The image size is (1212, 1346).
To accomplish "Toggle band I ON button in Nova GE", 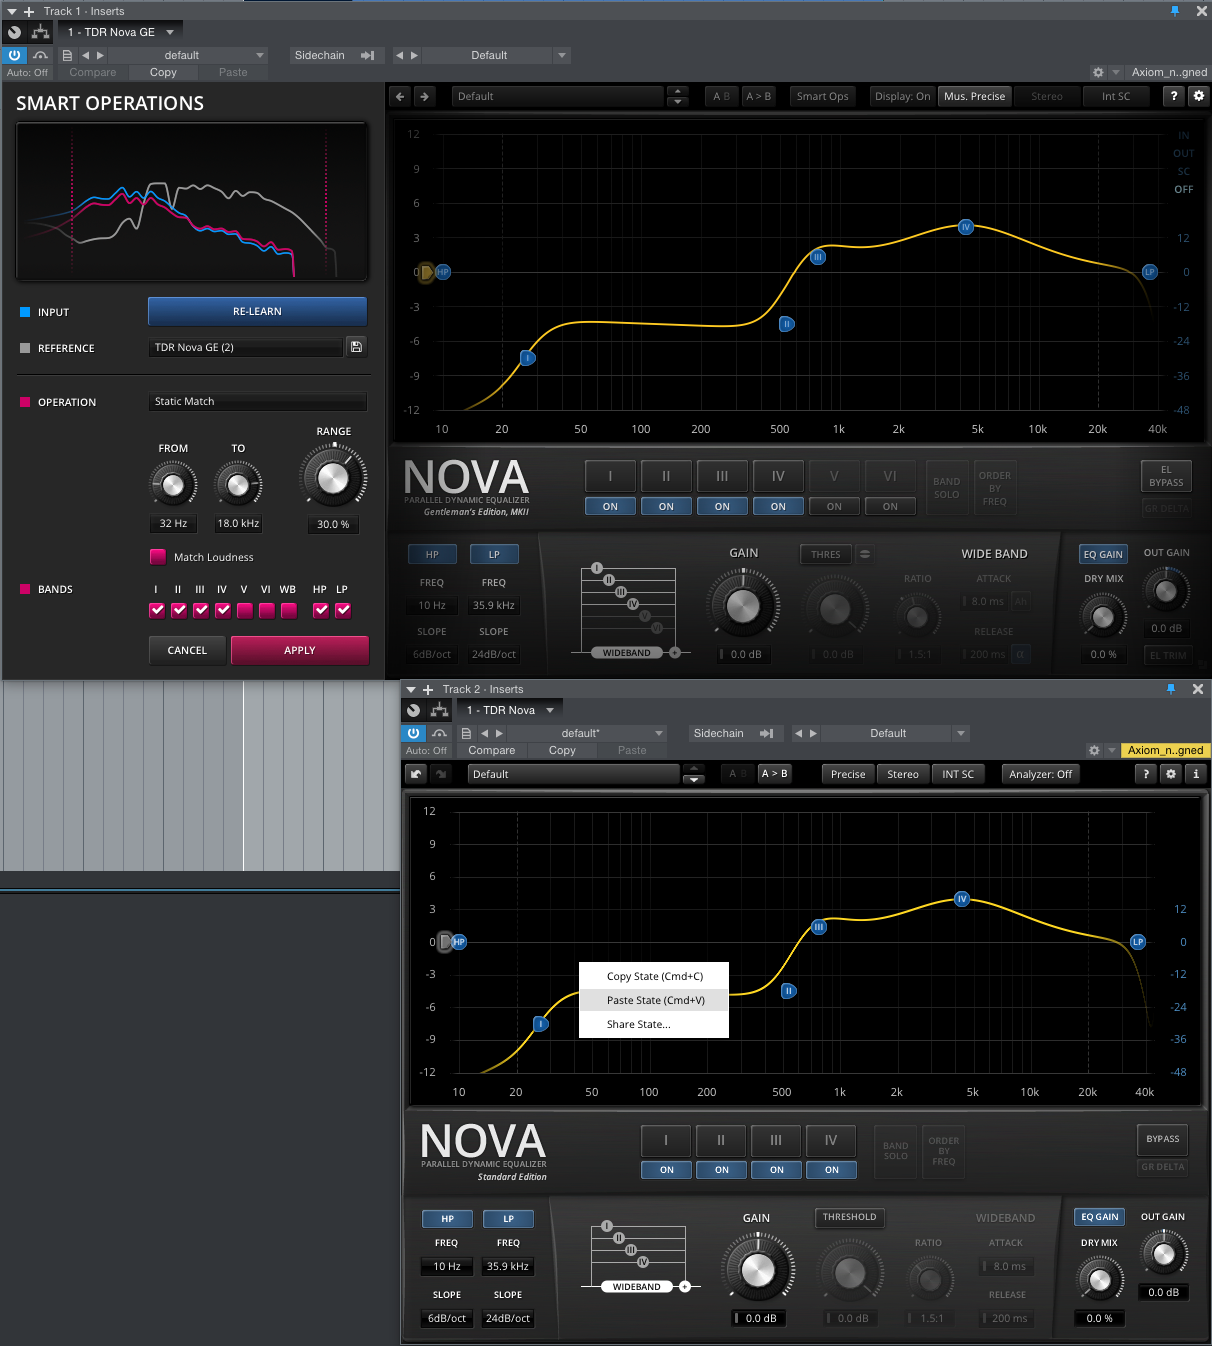I will coord(610,507).
